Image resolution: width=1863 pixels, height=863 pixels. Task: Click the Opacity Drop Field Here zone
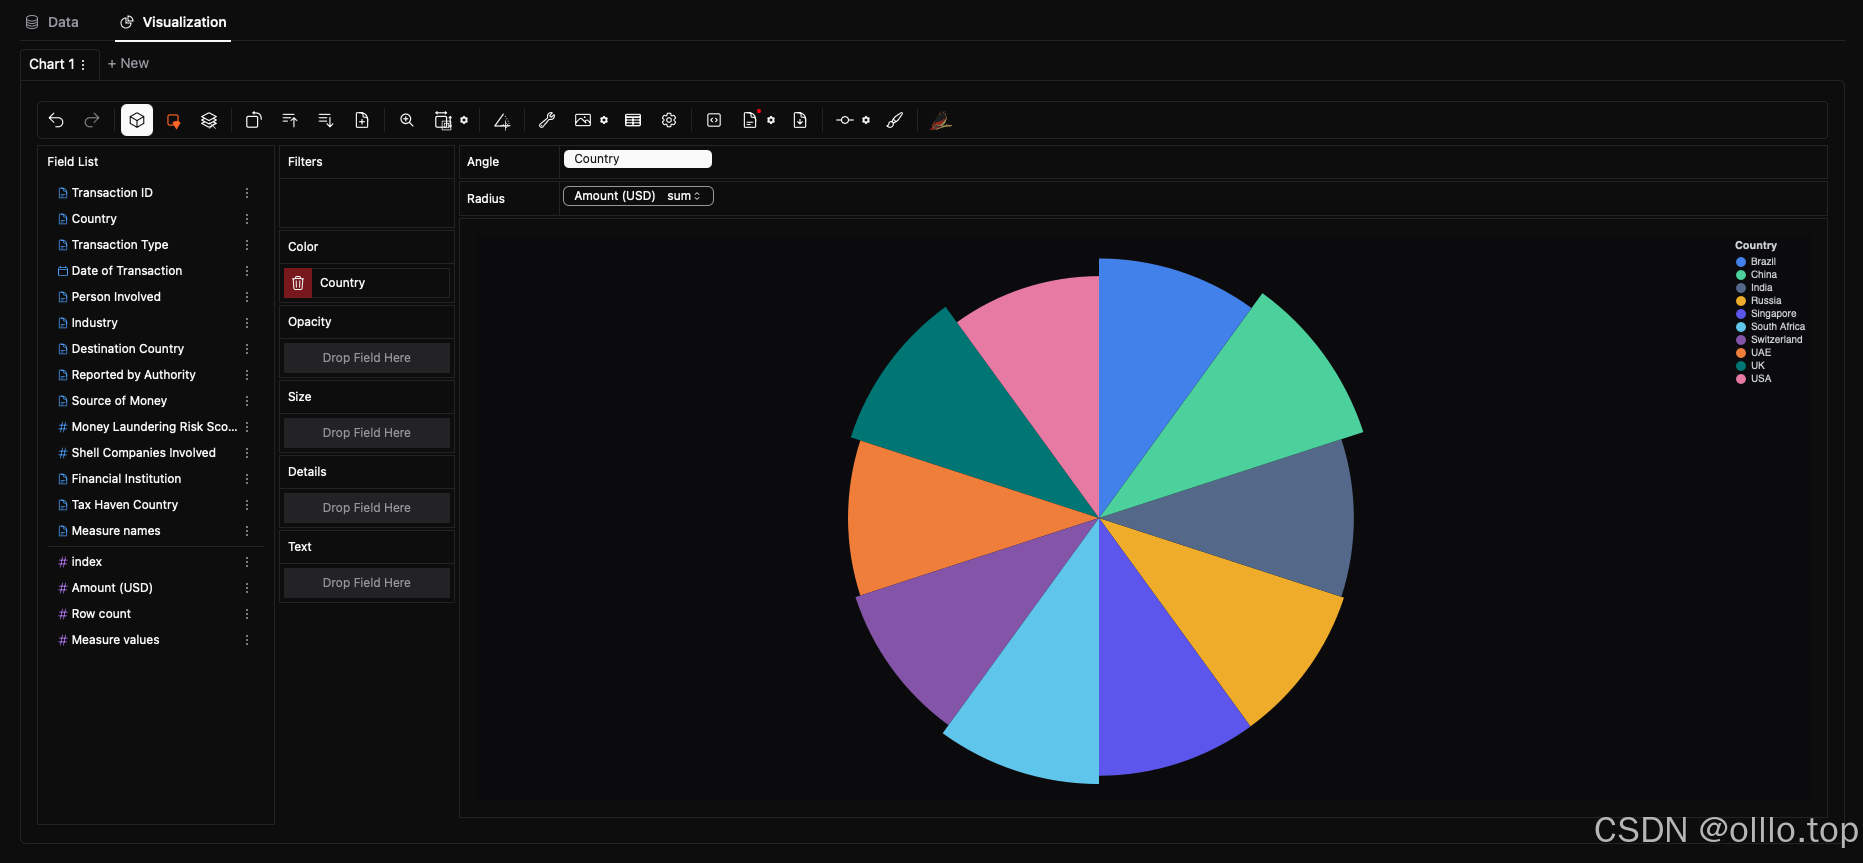pyautogui.click(x=367, y=358)
